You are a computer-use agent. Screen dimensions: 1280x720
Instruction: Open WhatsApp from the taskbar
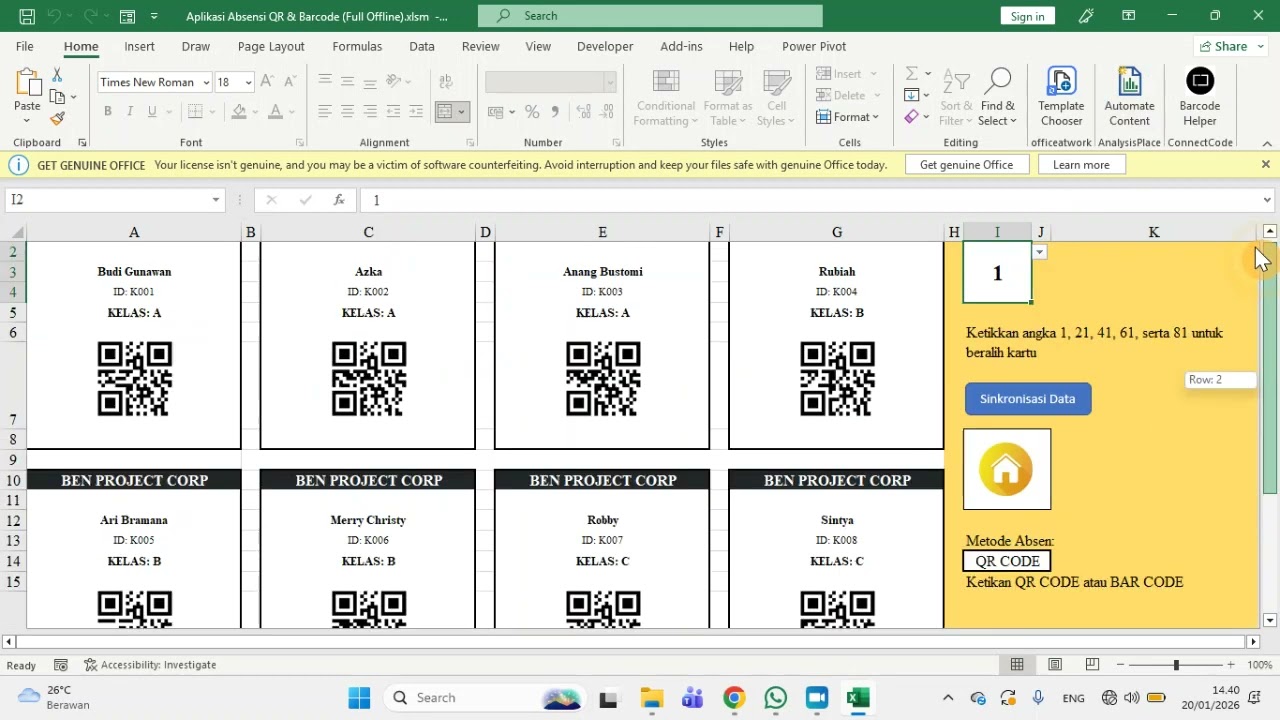pos(776,698)
